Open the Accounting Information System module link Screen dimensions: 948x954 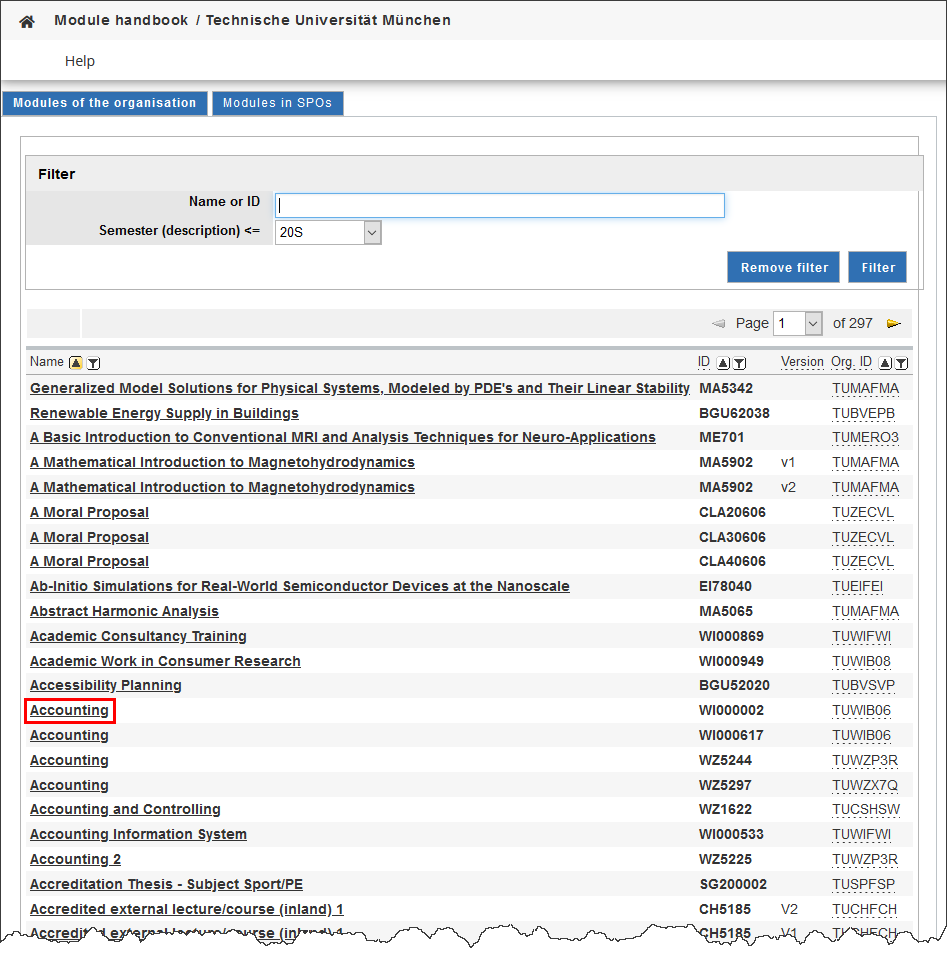pos(138,834)
